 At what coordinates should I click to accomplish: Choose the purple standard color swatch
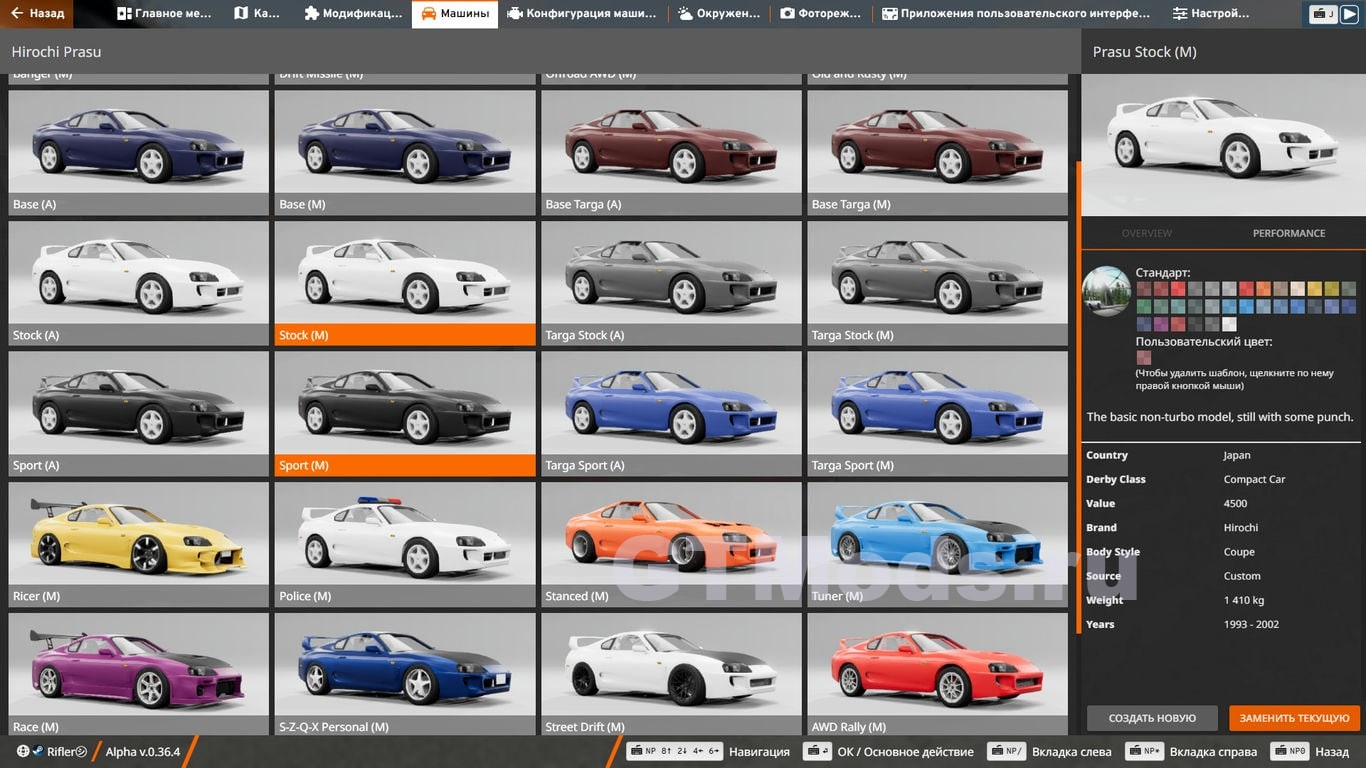(x=1161, y=324)
